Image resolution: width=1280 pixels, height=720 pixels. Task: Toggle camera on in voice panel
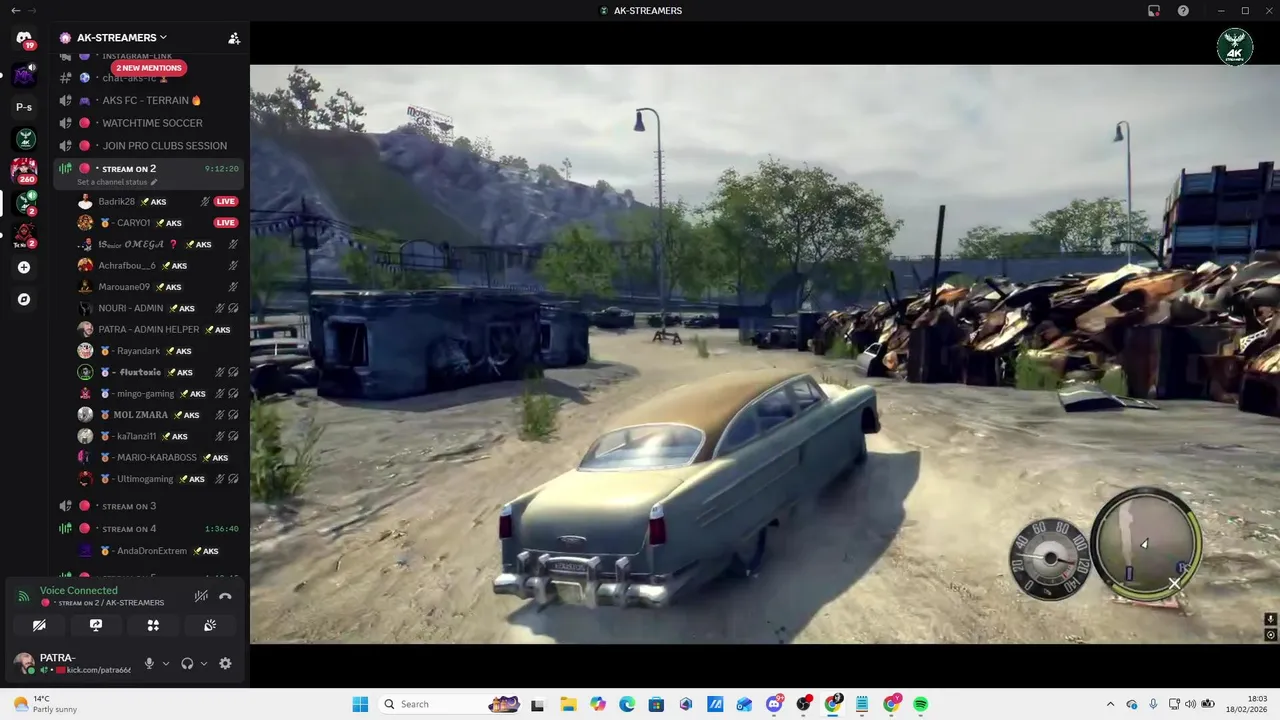click(x=39, y=625)
